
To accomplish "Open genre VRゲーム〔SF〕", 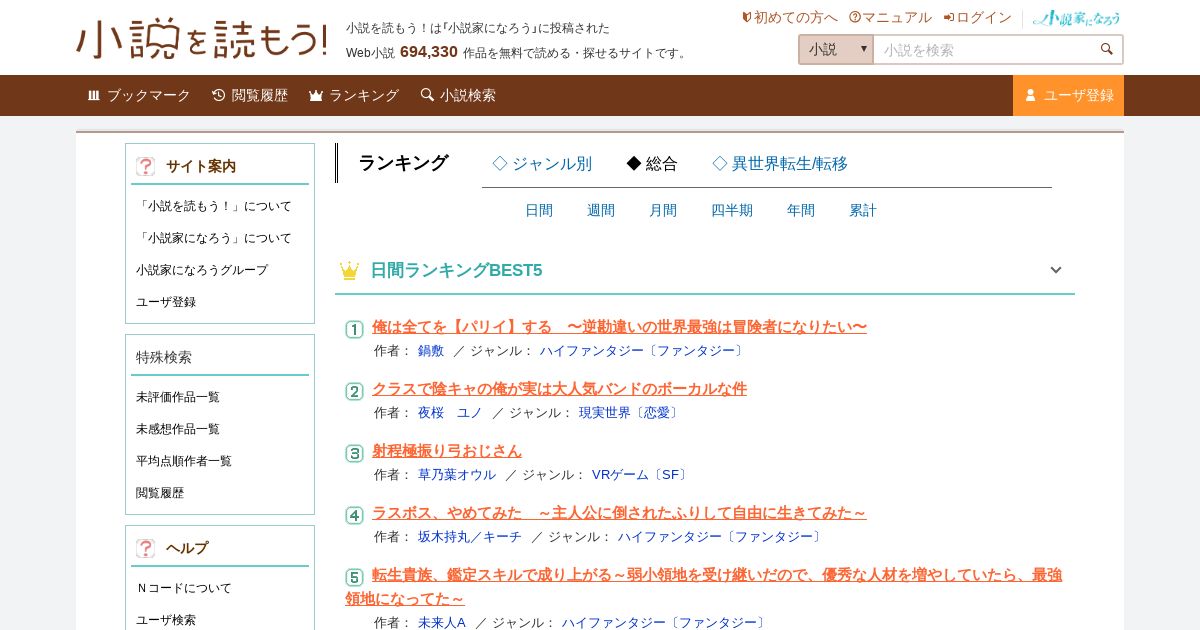I will click(x=641, y=475).
